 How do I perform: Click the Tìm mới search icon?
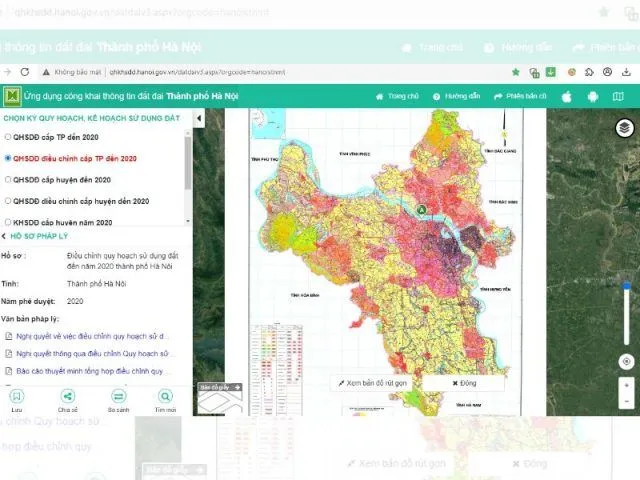coord(165,396)
